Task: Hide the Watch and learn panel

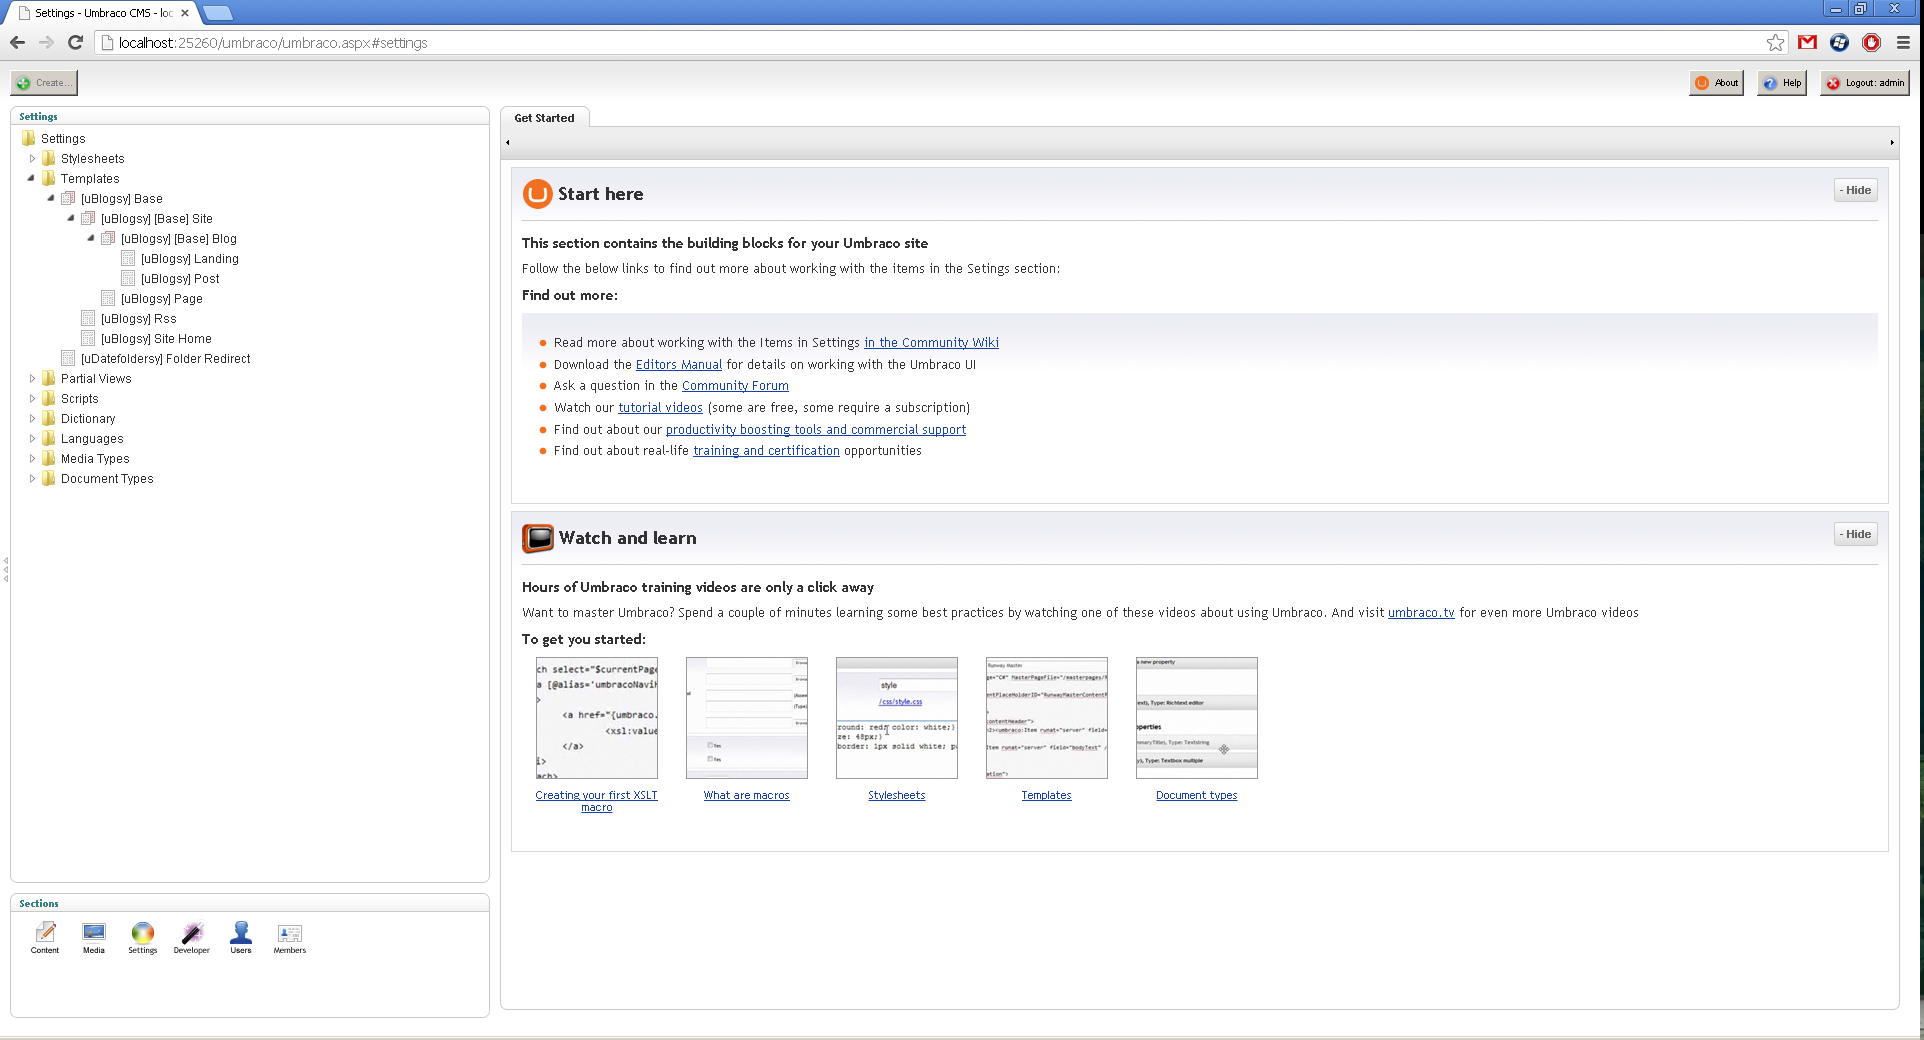Action: pos(1855,534)
